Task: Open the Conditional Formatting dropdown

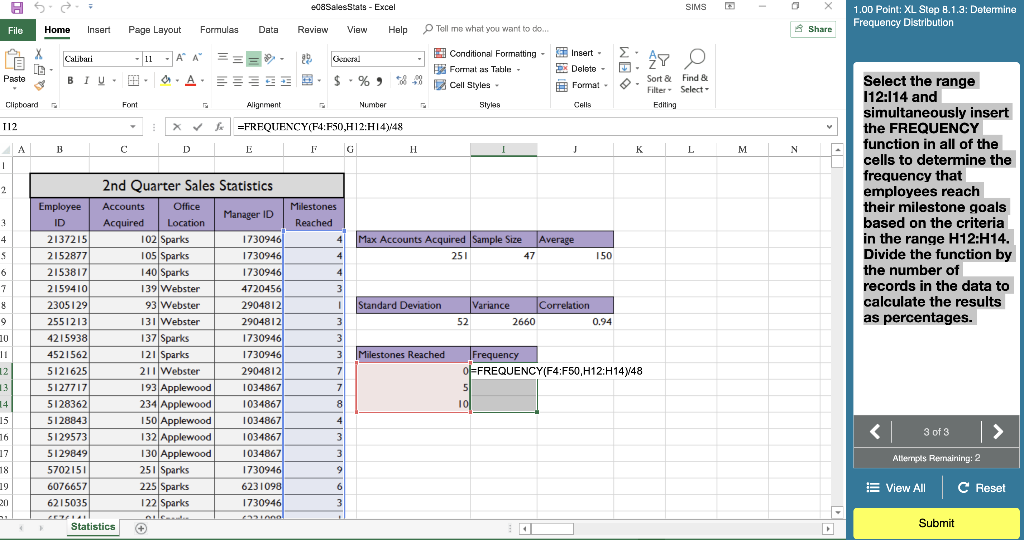Action: pyautogui.click(x=489, y=54)
